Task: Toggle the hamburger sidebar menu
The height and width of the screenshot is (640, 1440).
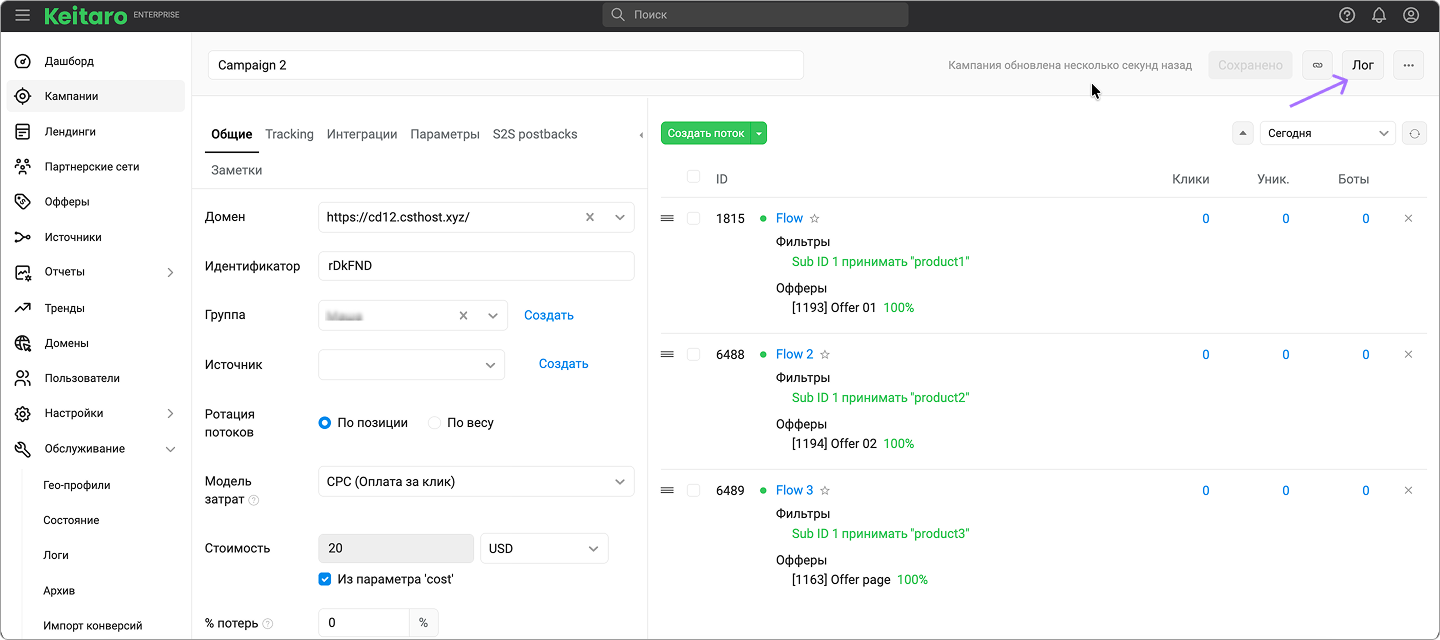Action: (x=22, y=15)
